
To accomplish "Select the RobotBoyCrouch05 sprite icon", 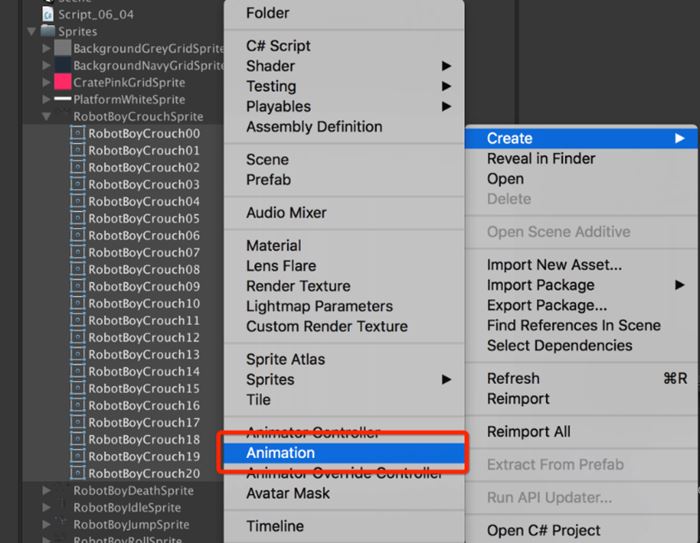I will (78, 218).
